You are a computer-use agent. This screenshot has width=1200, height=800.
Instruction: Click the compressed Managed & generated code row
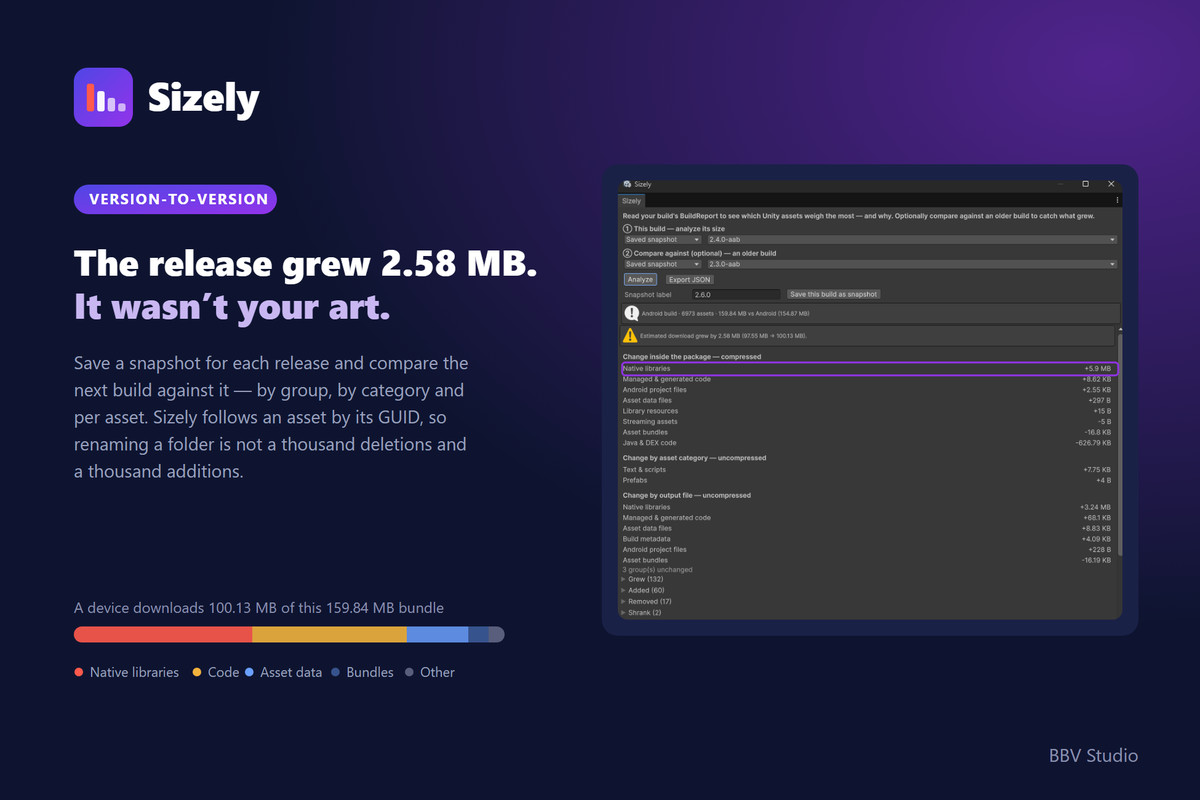[868, 379]
